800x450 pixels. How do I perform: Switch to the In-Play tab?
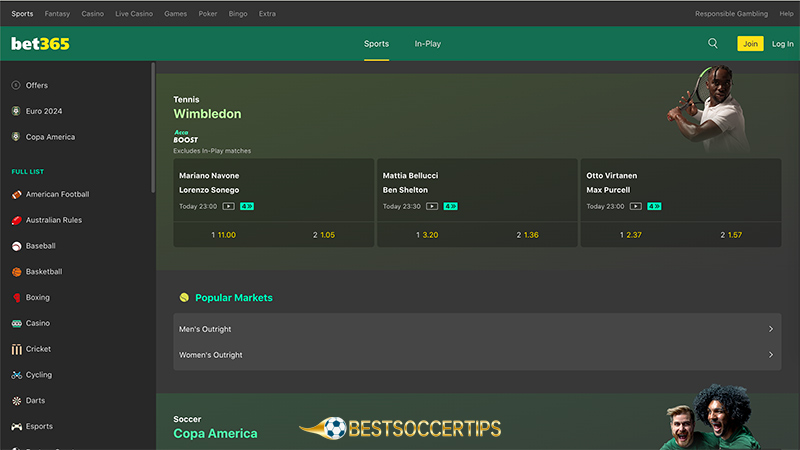[x=428, y=44]
